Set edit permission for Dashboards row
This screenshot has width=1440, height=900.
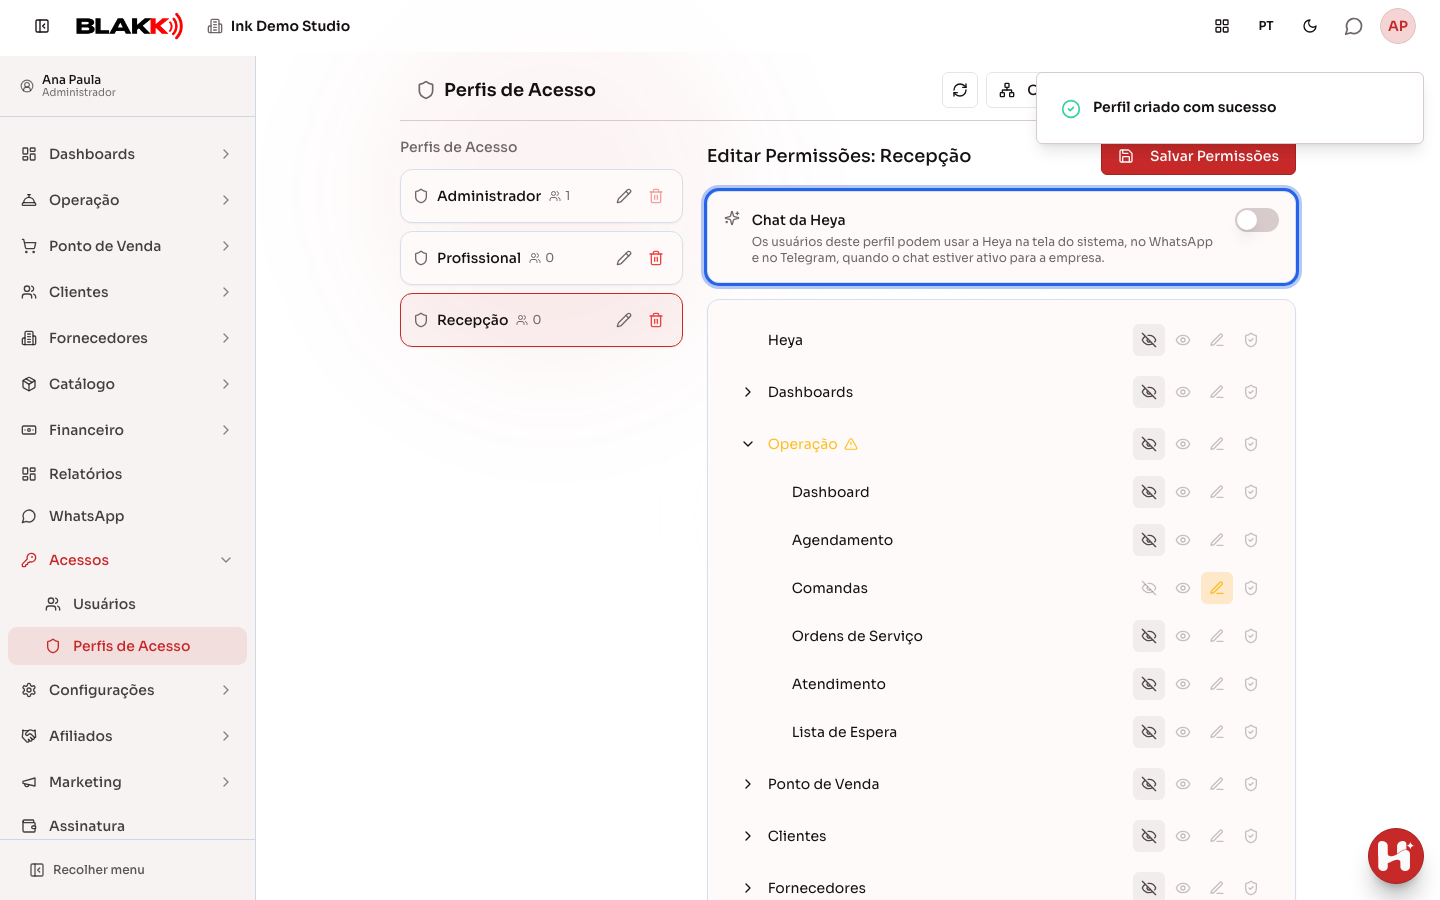pyautogui.click(x=1217, y=392)
